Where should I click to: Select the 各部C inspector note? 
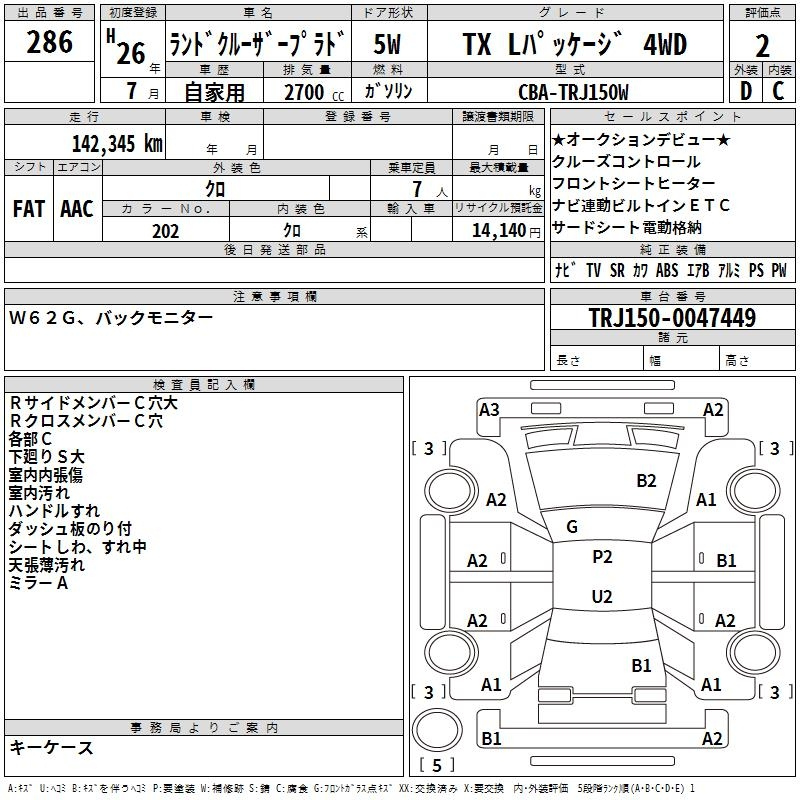(x=30, y=439)
